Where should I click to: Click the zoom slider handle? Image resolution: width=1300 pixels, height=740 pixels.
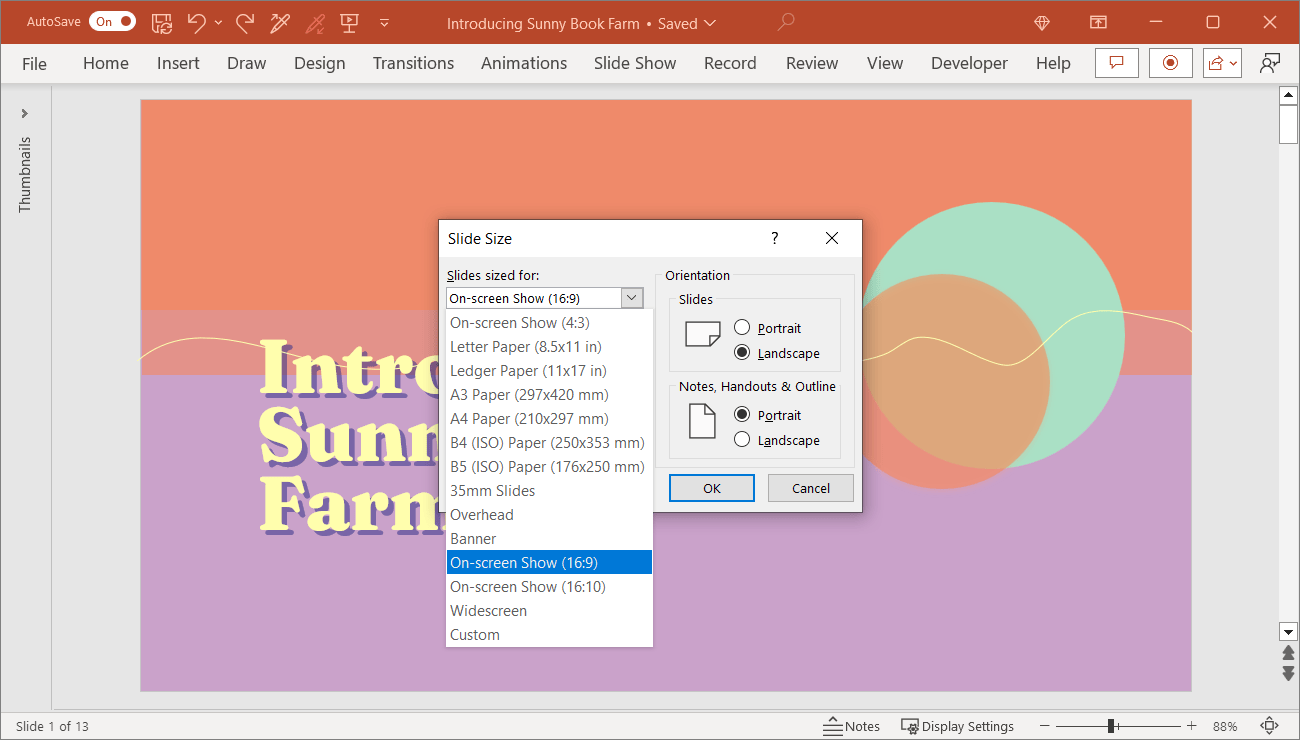1111,726
